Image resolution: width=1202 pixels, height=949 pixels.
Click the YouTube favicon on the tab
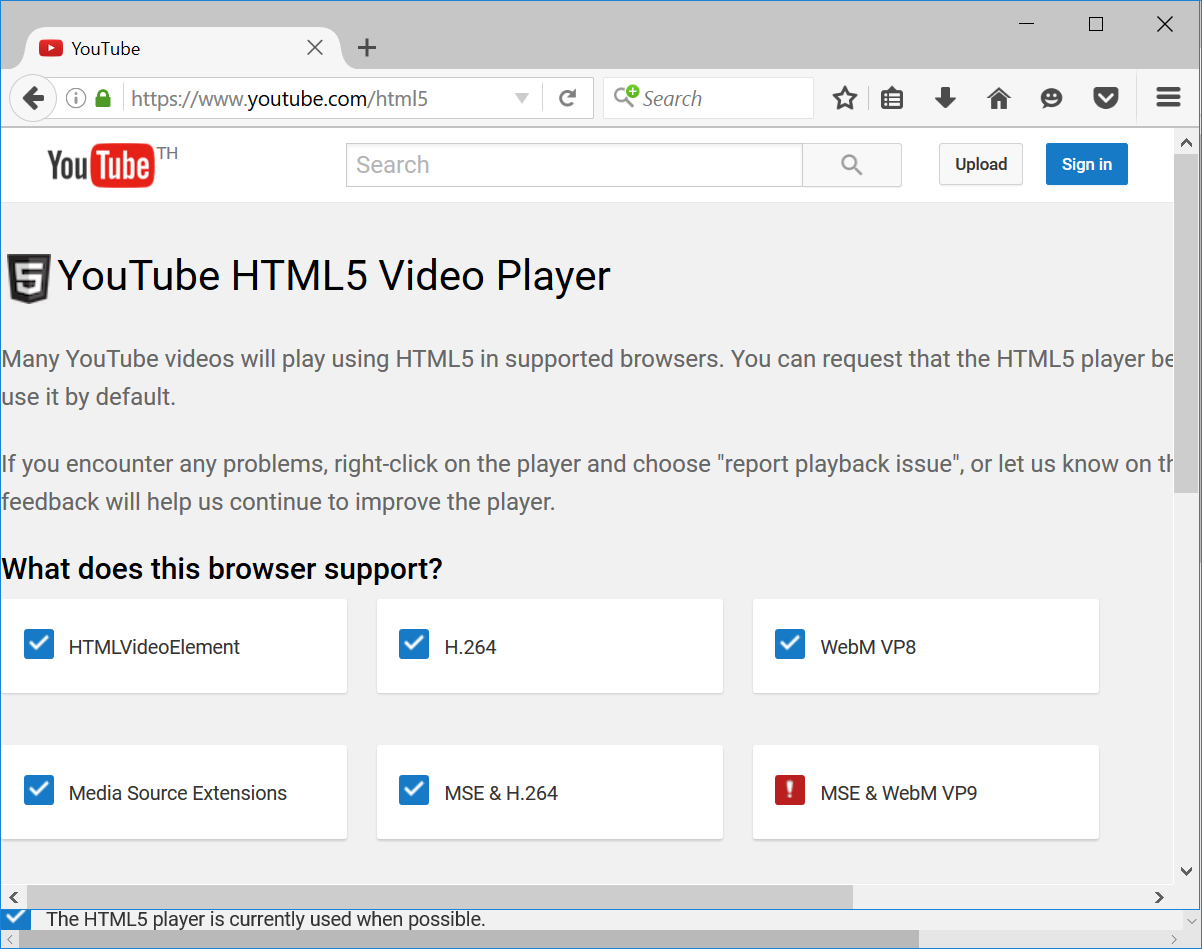click(51, 48)
